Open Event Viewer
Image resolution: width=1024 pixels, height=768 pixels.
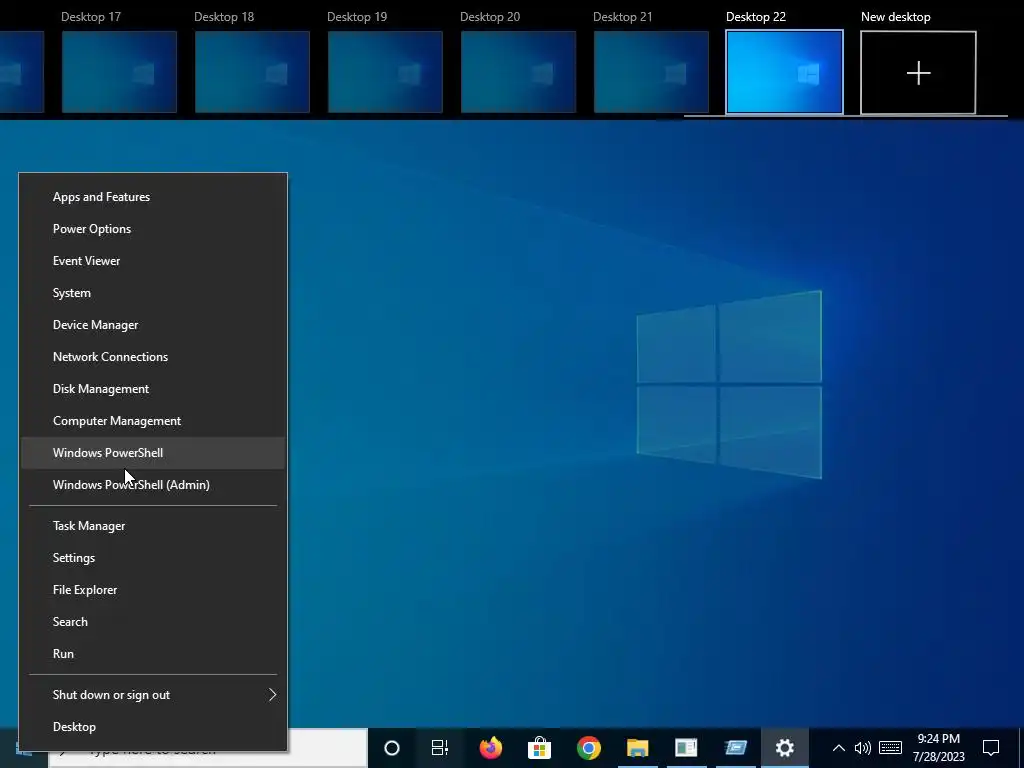tap(153, 261)
